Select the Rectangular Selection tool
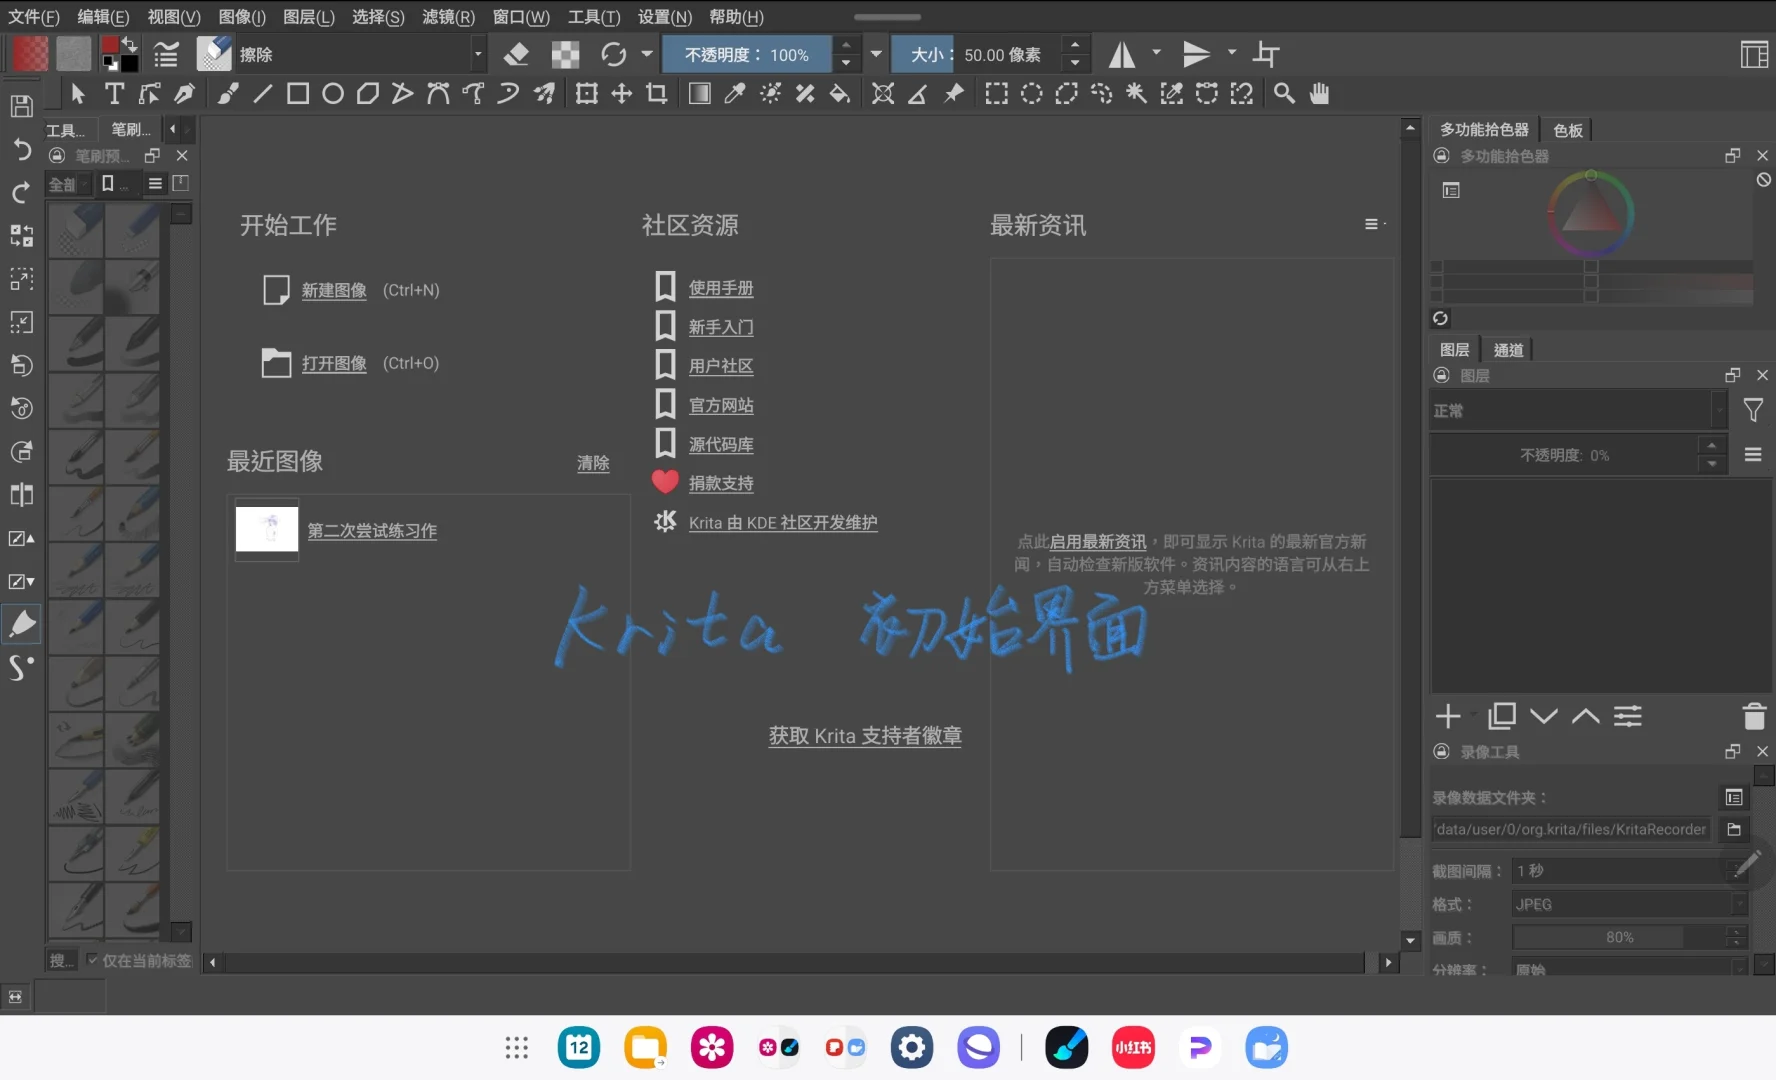Viewport: 1776px width, 1080px height. point(996,94)
